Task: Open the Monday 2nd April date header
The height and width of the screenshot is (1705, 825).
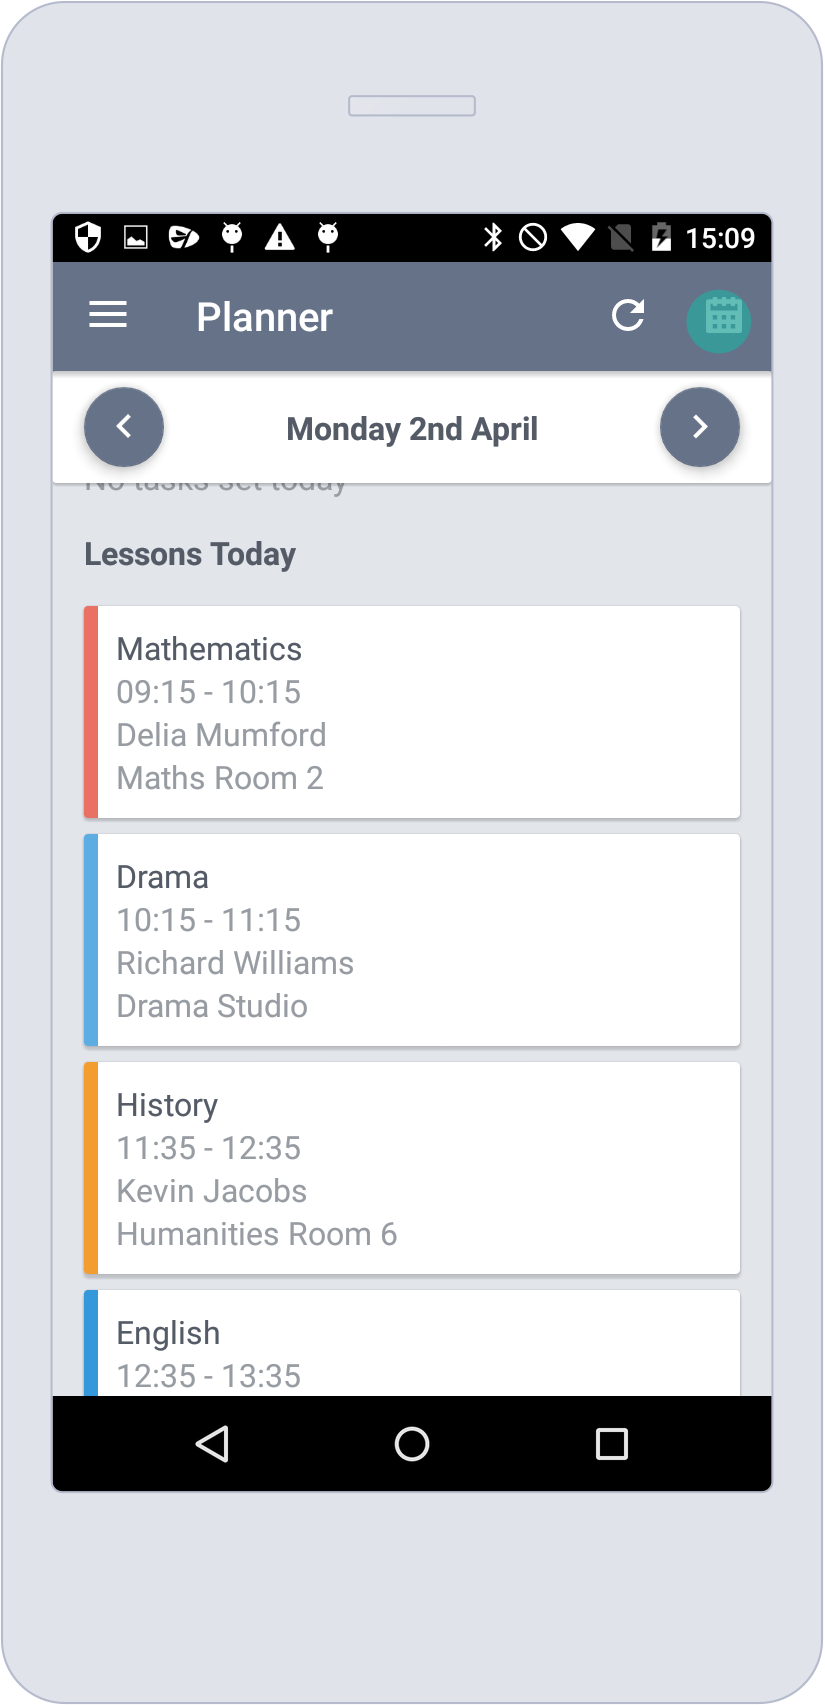Action: click(412, 428)
